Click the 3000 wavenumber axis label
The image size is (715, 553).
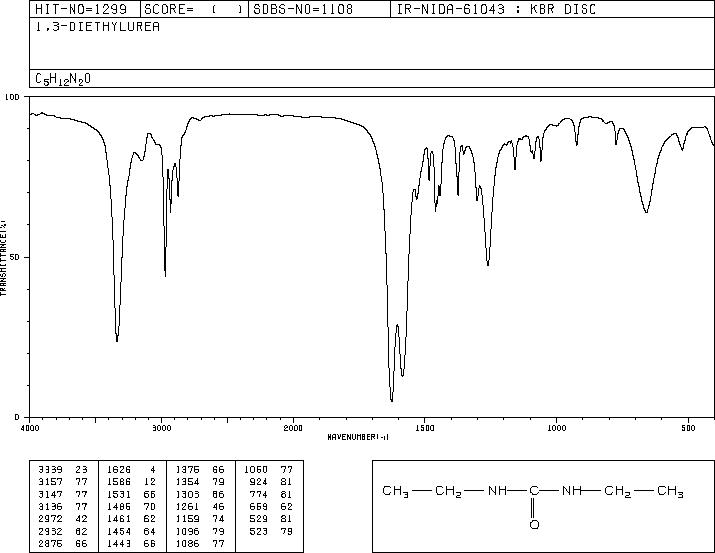[161, 428]
